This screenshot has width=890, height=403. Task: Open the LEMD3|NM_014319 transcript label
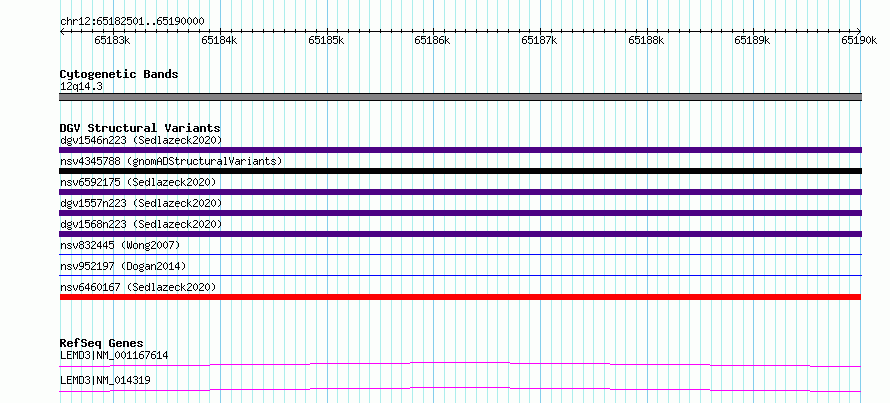click(105, 380)
